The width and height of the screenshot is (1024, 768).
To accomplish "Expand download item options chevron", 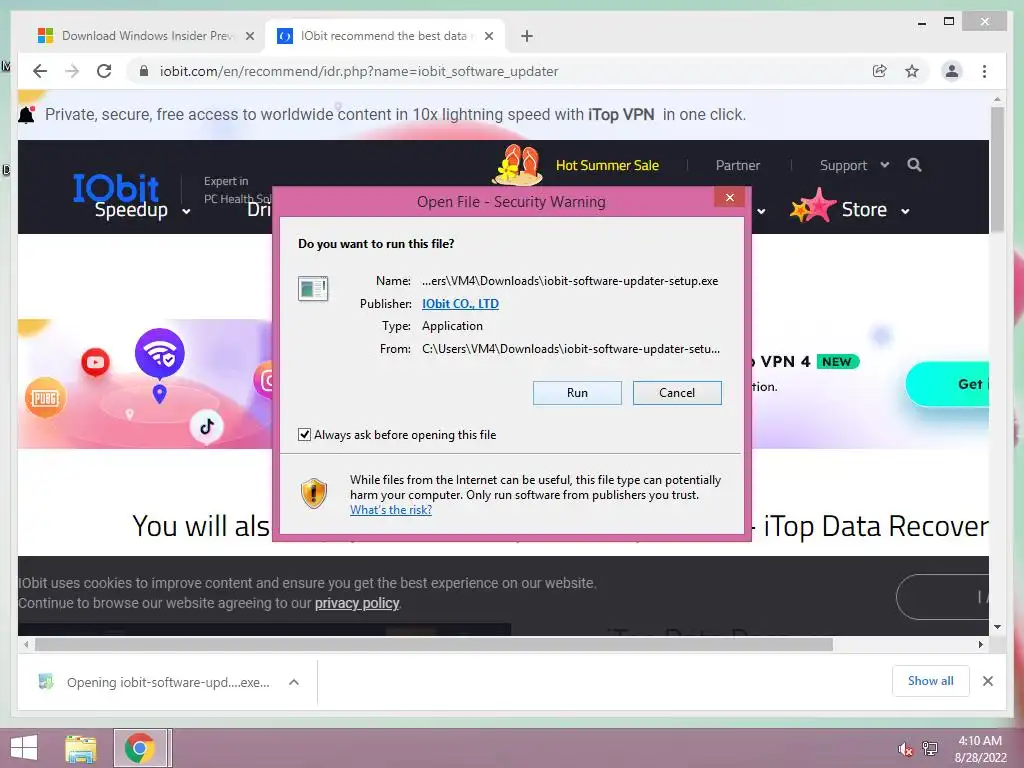I will (294, 682).
